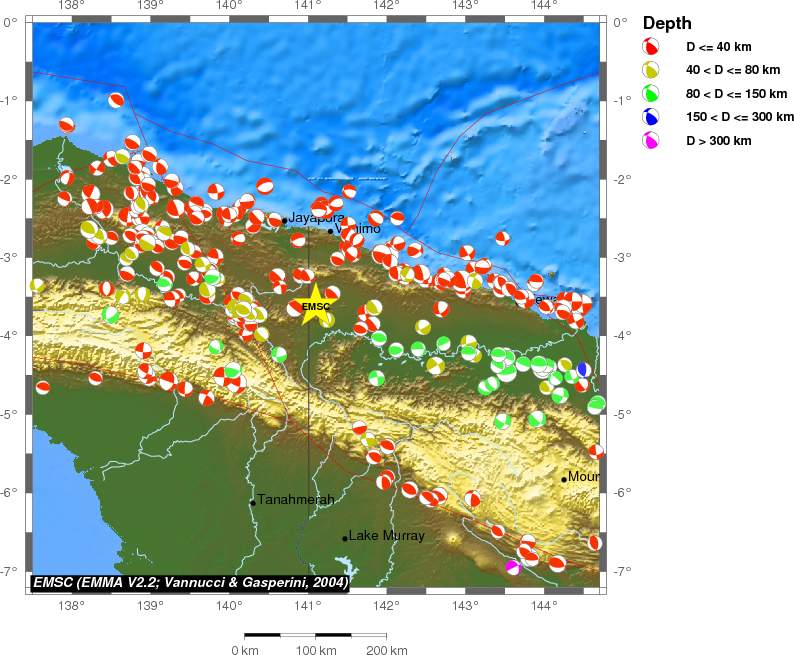Click the olive beachball icon for 40 < D <= 80 km
This screenshot has height=655, width=794.
(651, 70)
